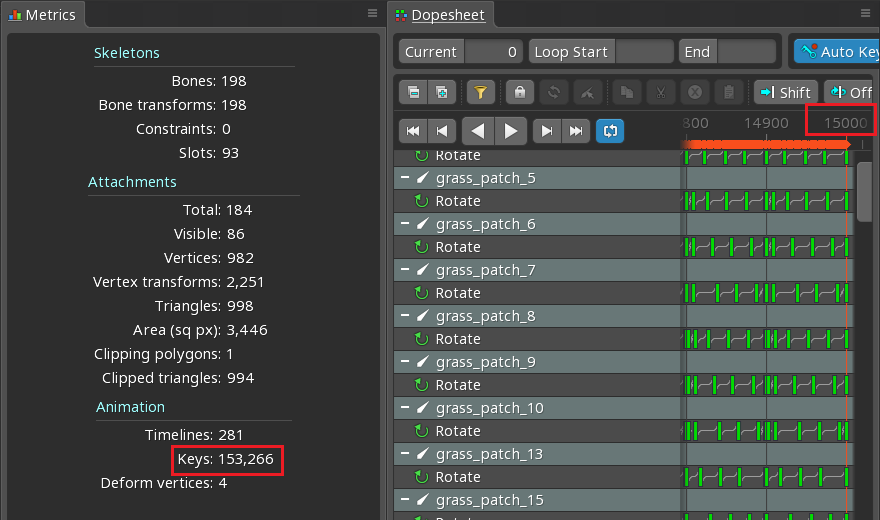Click the Current frame input field
Image resolution: width=880 pixels, height=520 pixels.
tap(493, 51)
